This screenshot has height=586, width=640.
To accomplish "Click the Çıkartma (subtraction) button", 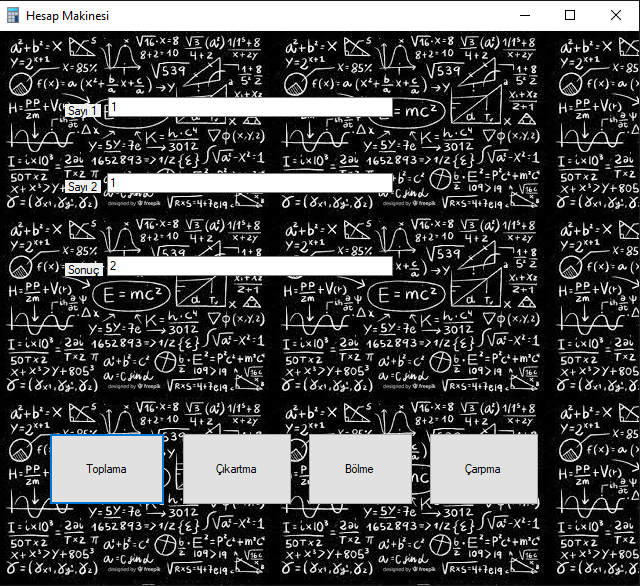I will tap(237, 469).
